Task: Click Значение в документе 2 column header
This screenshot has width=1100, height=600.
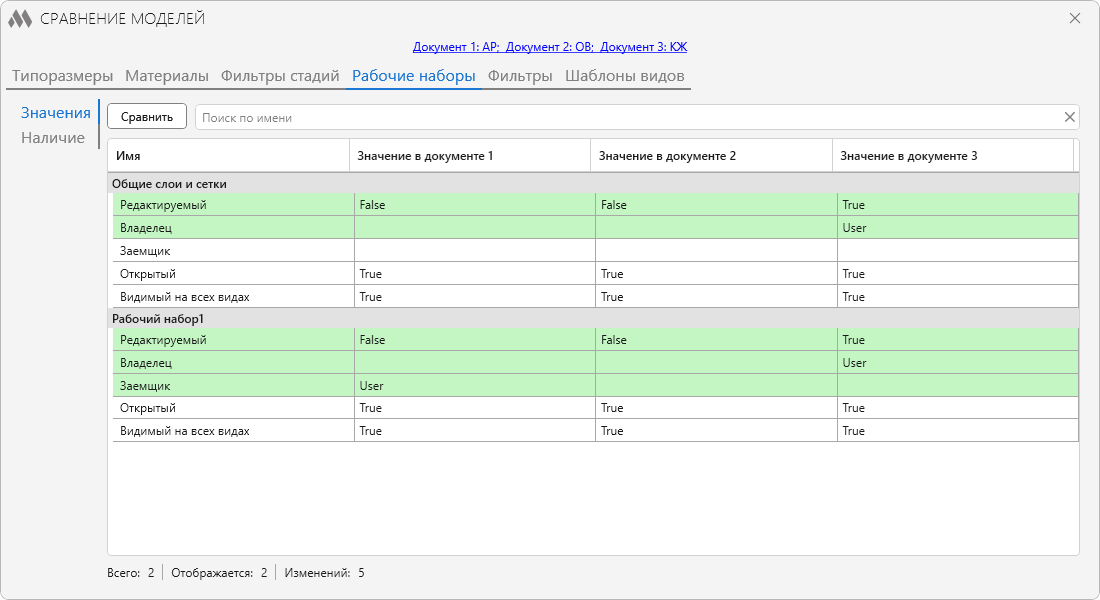Action: pos(711,156)
